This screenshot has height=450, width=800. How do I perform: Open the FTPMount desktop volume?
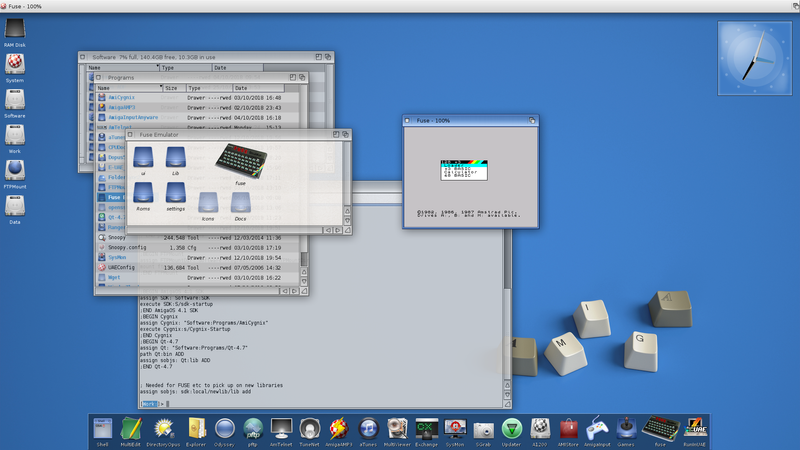[15, 169]
